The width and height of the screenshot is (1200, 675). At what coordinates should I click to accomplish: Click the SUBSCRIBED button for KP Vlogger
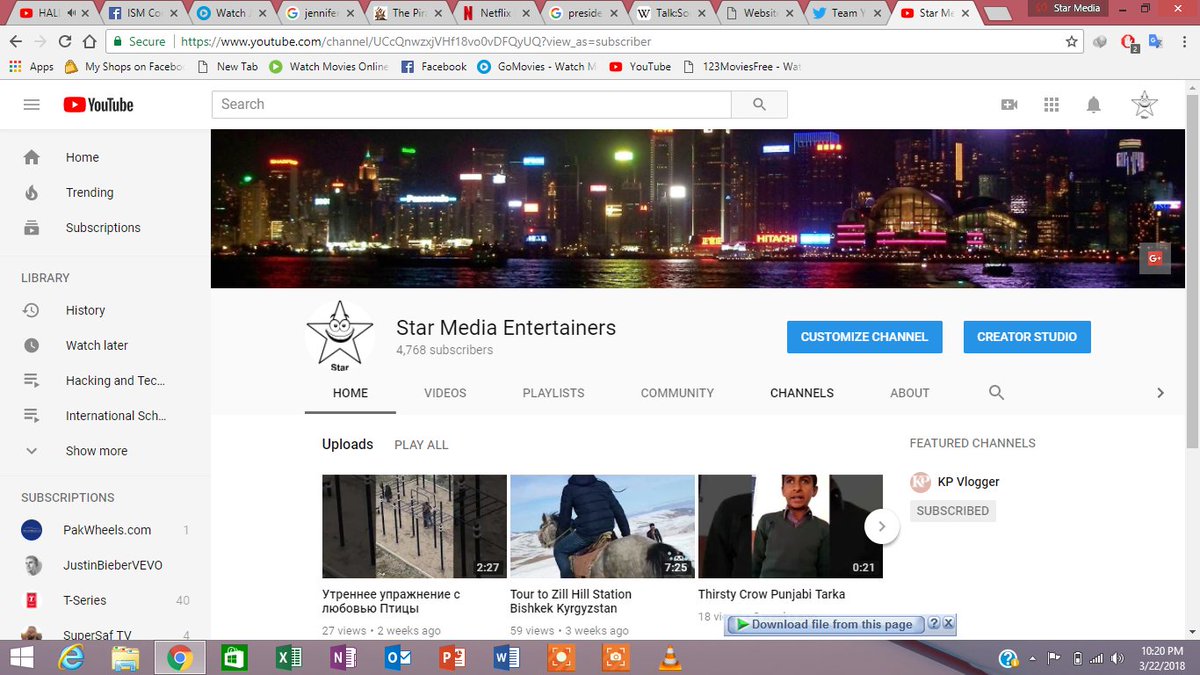click(x=953, y=511)
